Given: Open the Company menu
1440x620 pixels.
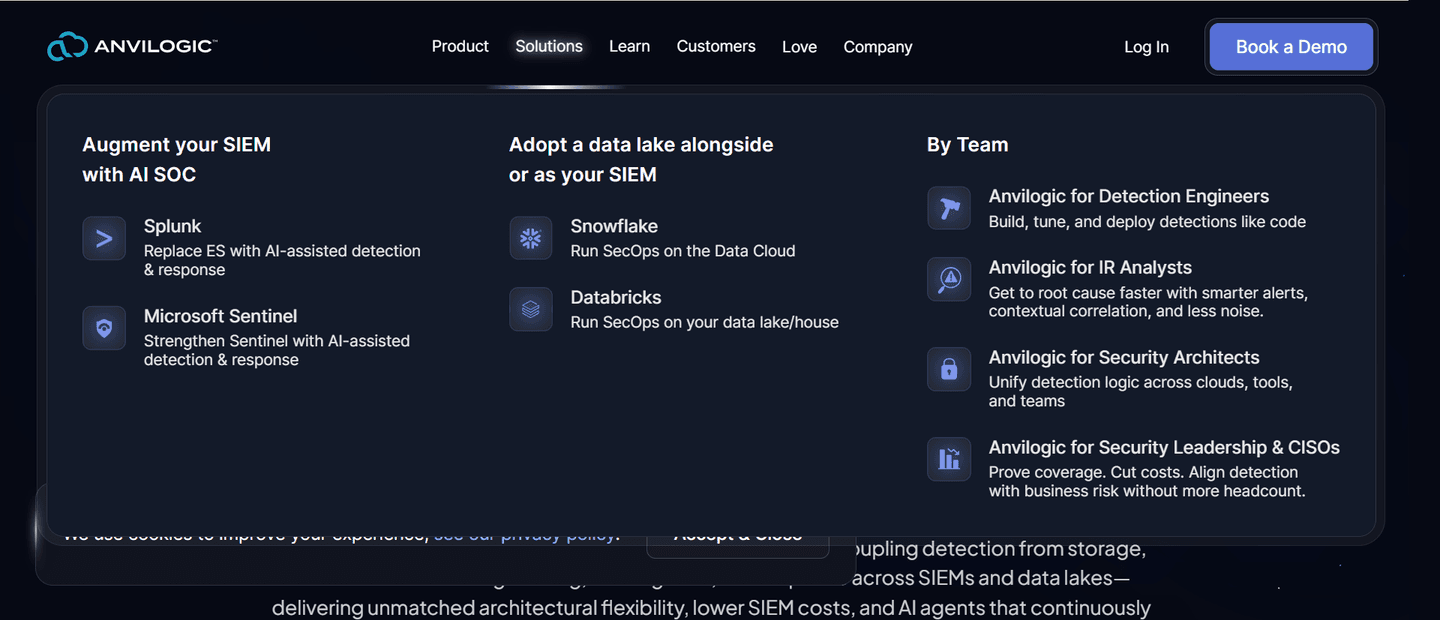Looking at the screenshot, I should pyautogui.click(x=878, y=47).
